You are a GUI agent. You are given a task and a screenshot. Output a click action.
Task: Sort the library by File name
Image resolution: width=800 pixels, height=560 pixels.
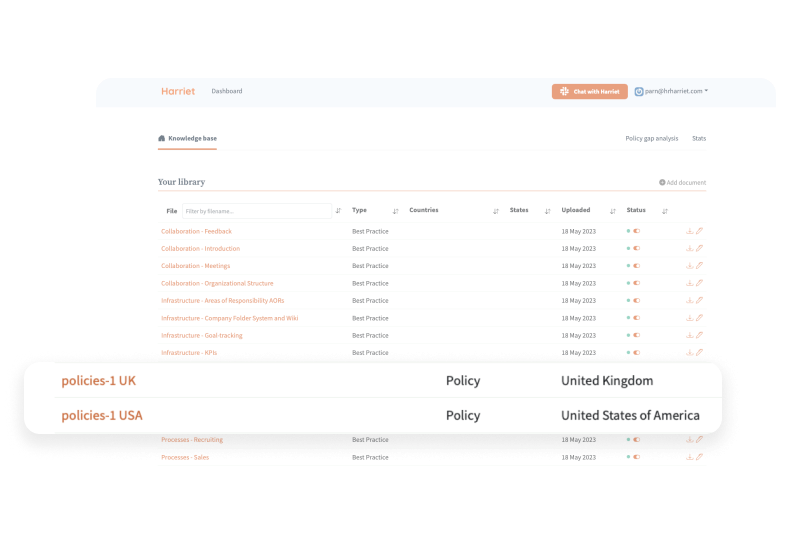pos(338,211)
